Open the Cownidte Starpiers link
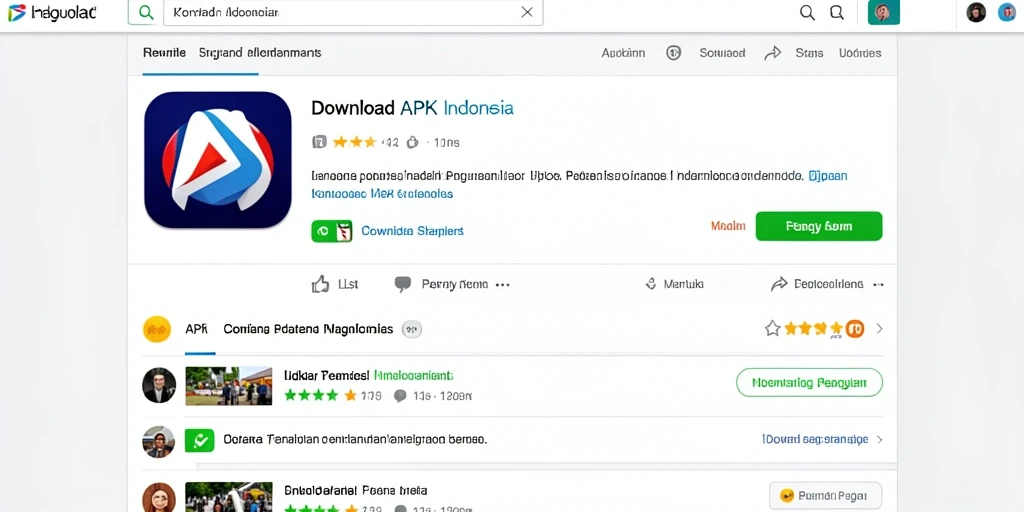Image resolution: width=1024 pixels, height=512 pixels. click(x=412, y=231)
